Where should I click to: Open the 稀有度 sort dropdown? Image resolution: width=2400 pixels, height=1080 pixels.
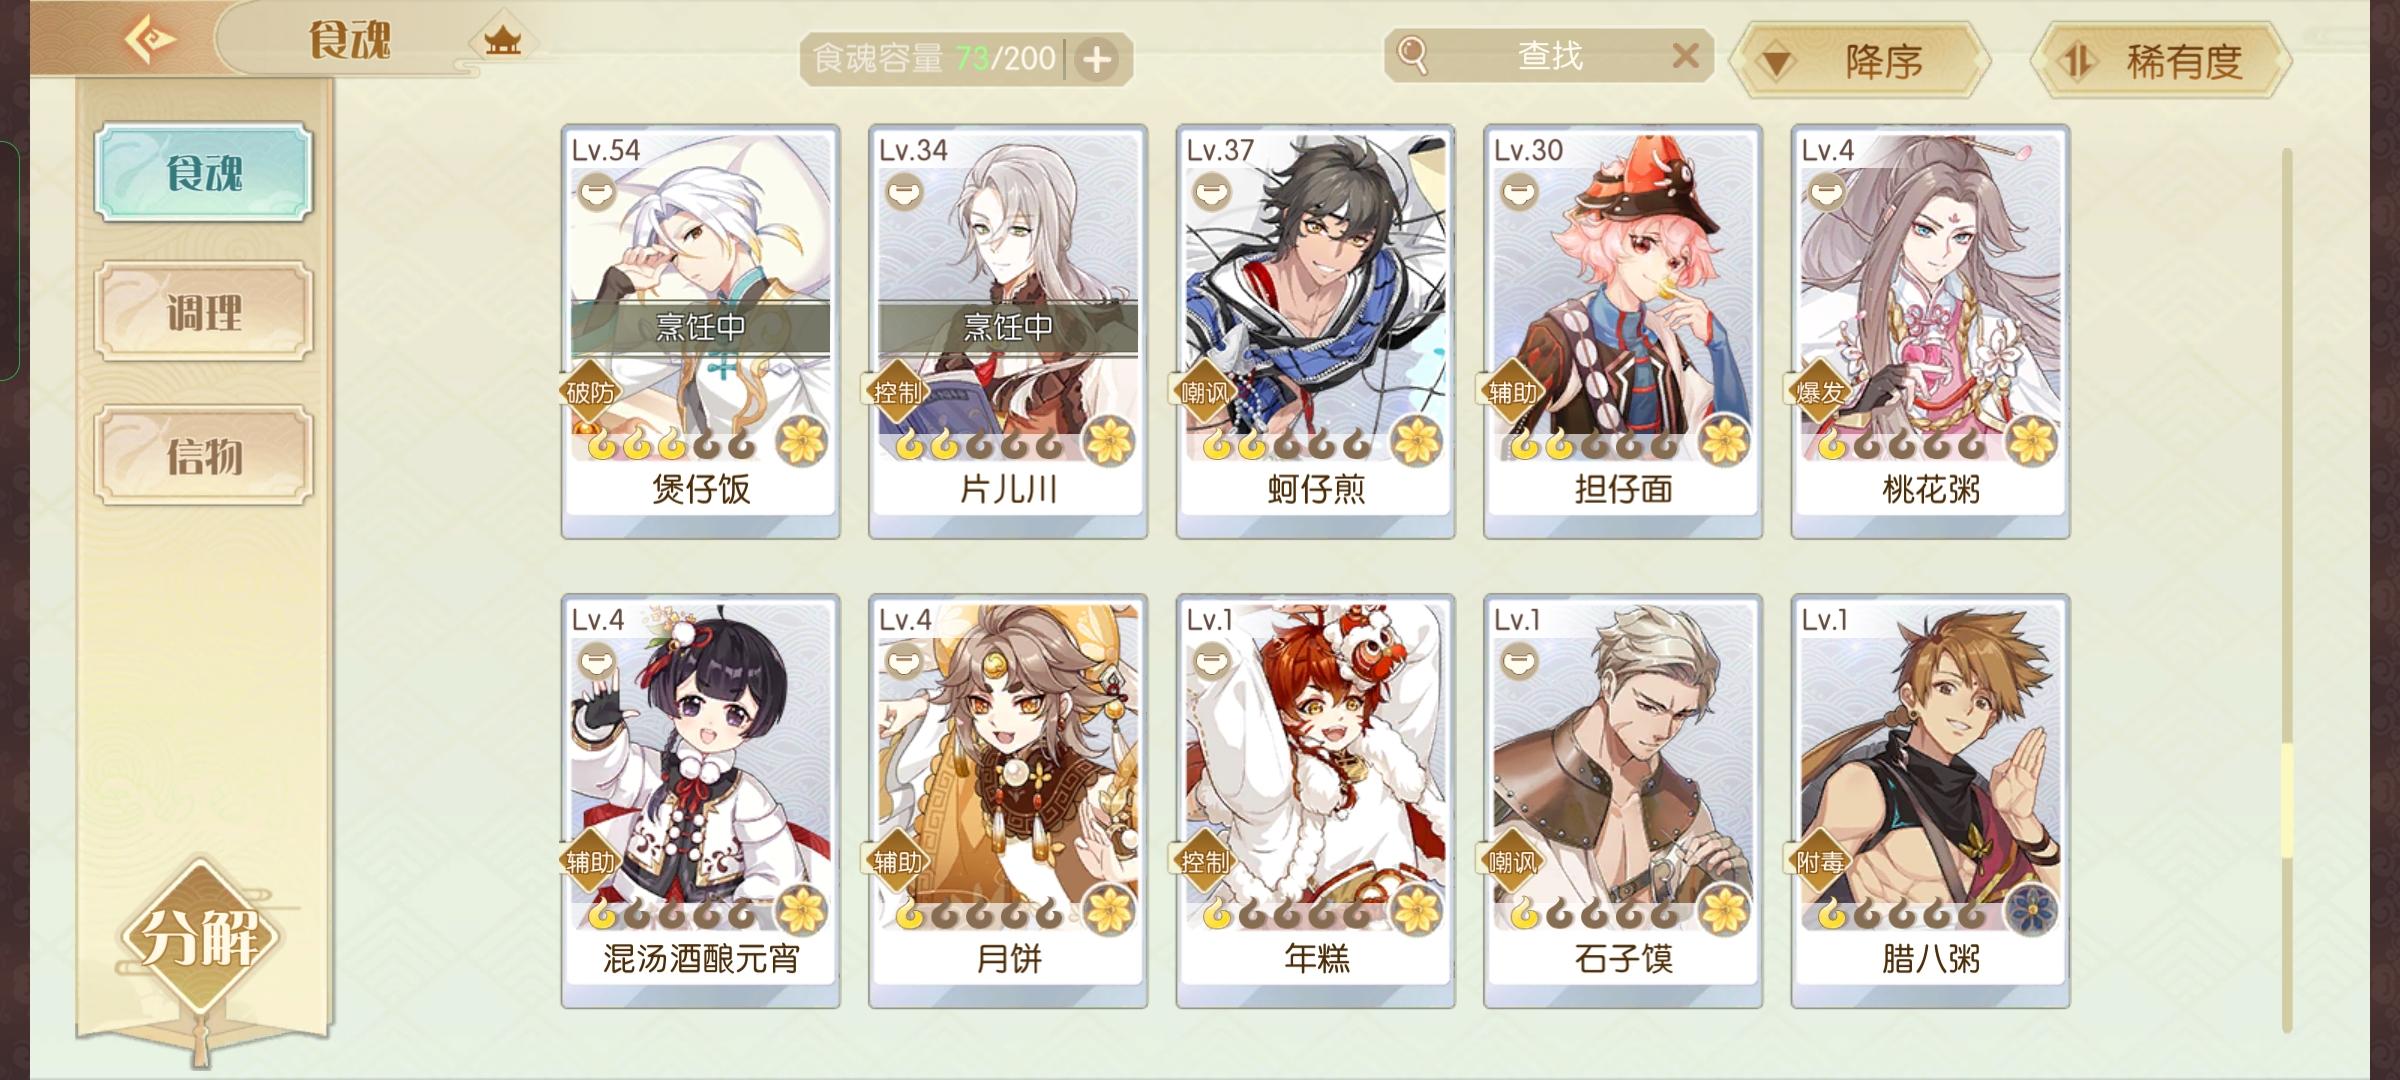click(2161, 61)
